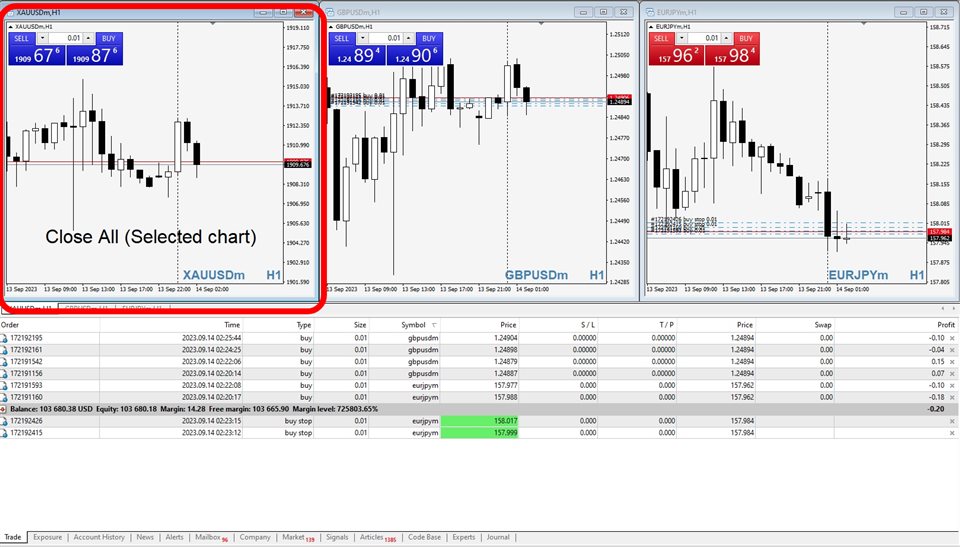Close order 172191156 with its x
Image resolution: width=960 pixels, height=547 pixels.
click(952, 373)
